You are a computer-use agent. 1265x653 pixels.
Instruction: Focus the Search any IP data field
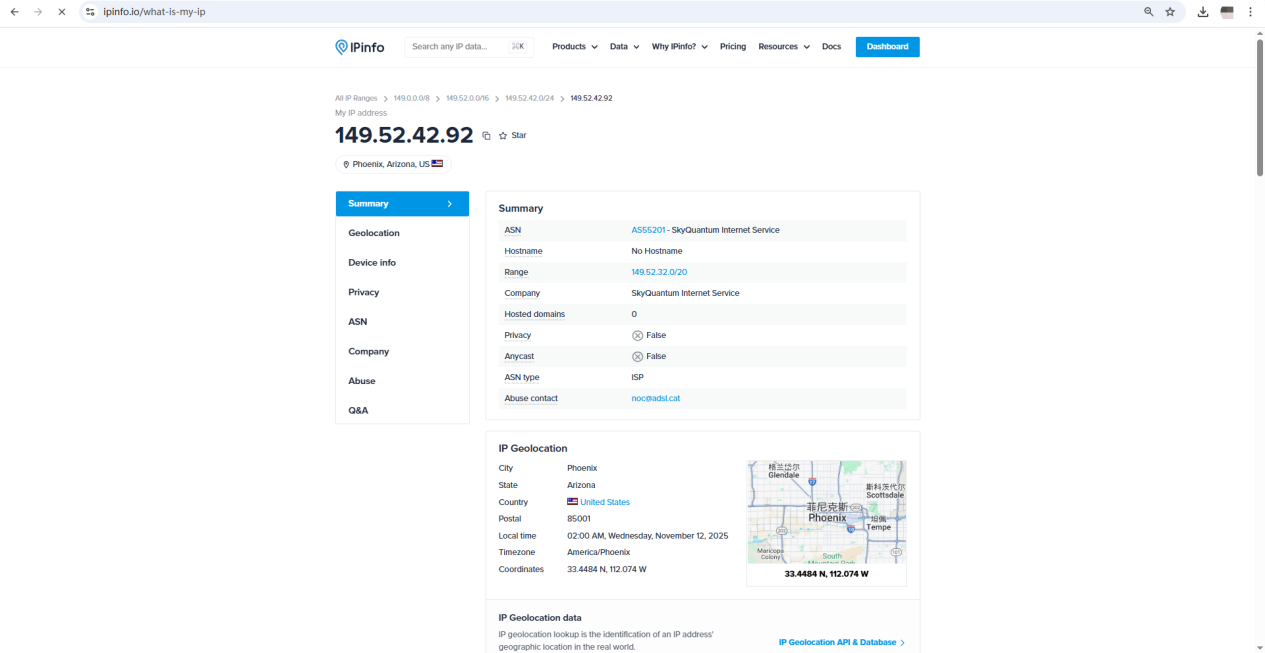click(x=460, y=47)
